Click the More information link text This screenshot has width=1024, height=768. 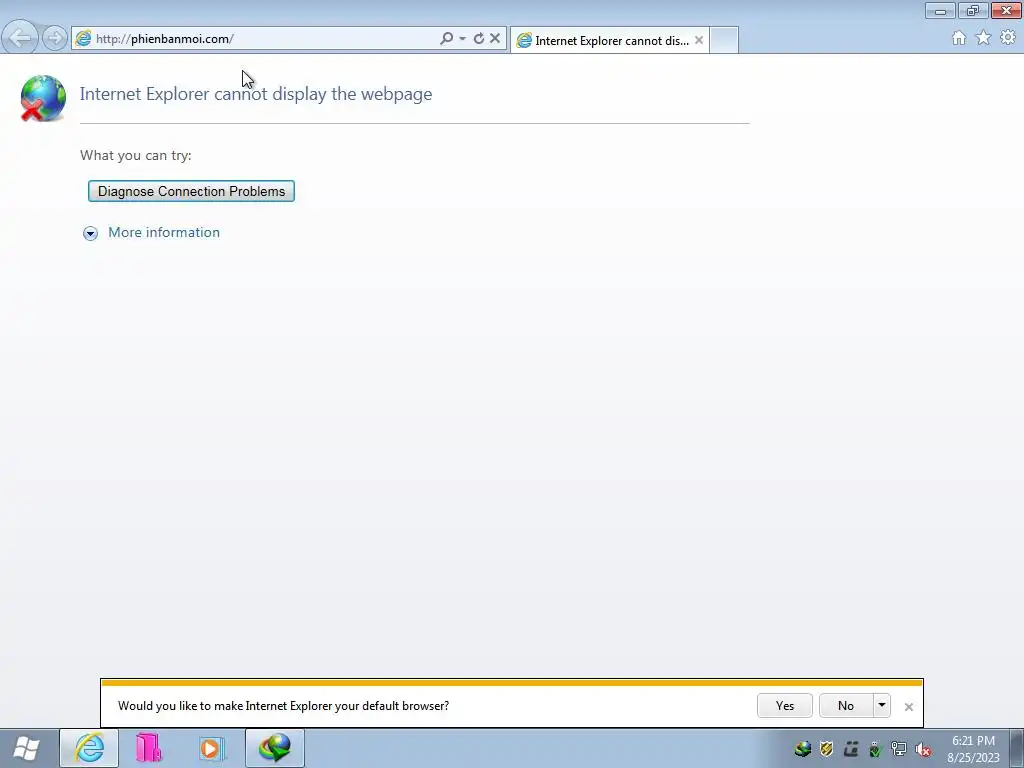click(x=164, y=232)
